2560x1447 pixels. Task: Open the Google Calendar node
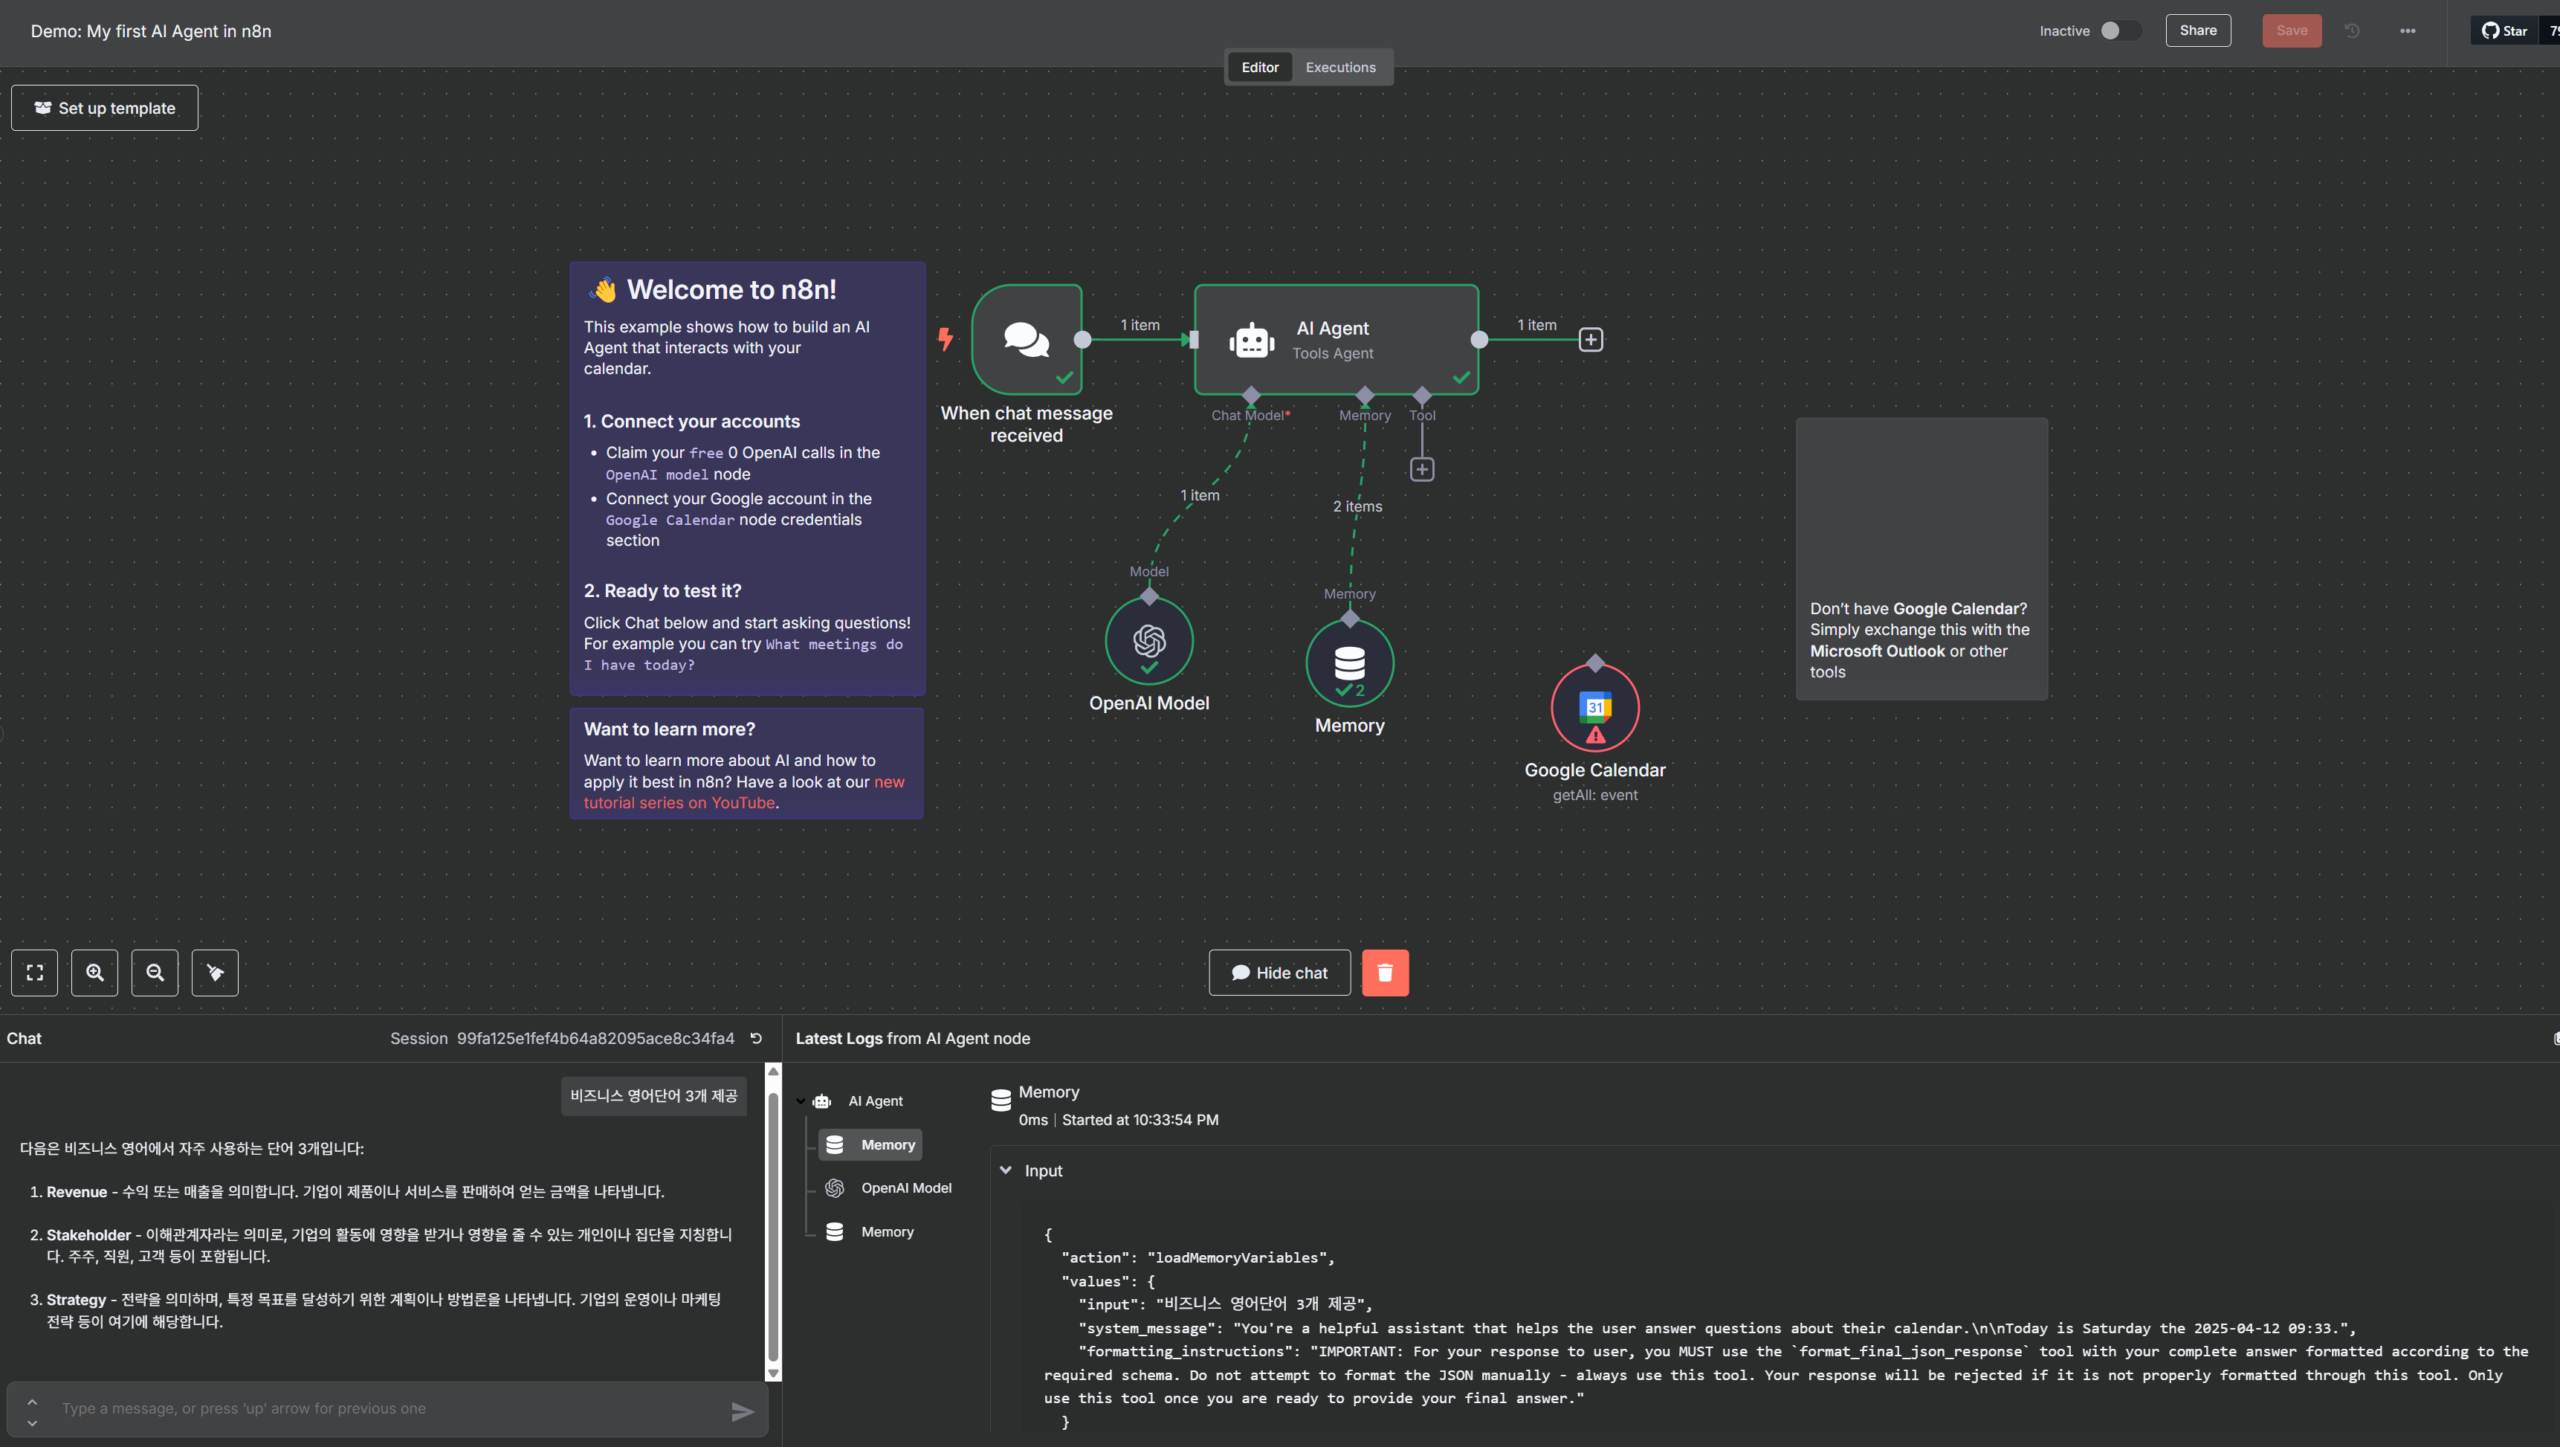(1595, 708)
